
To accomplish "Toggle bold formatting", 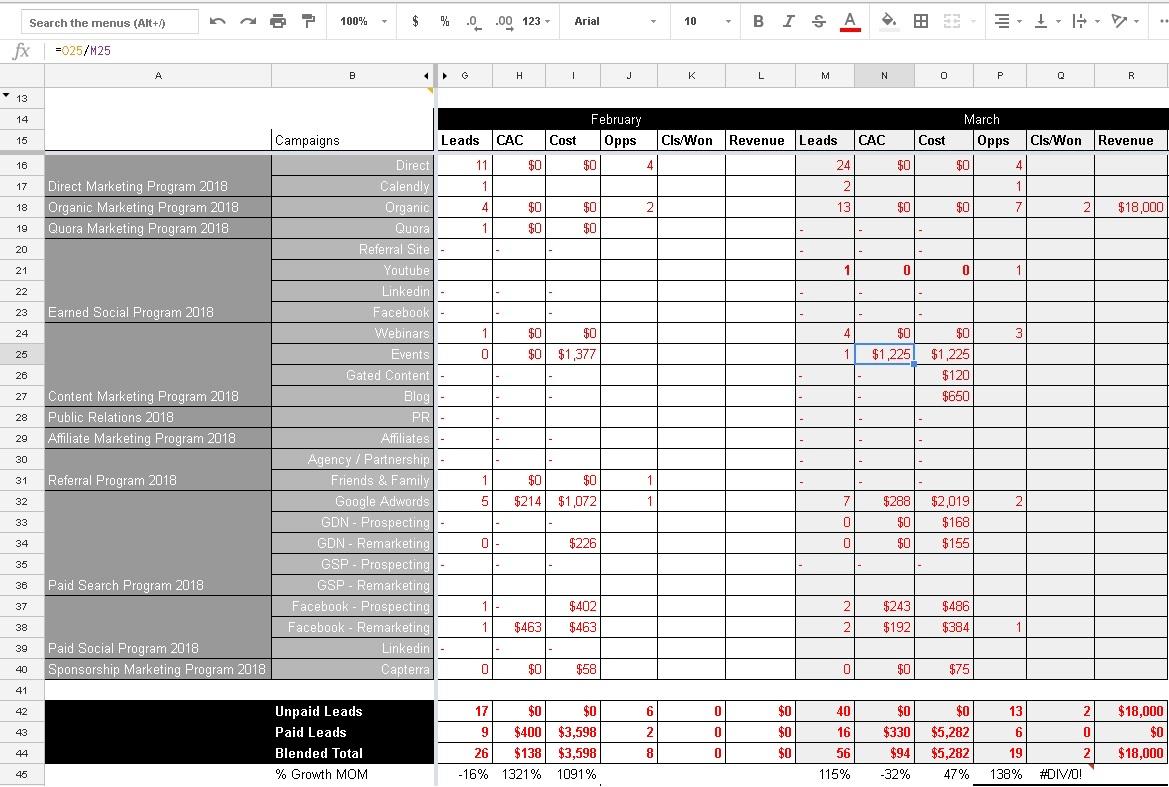I will [758, 22].
